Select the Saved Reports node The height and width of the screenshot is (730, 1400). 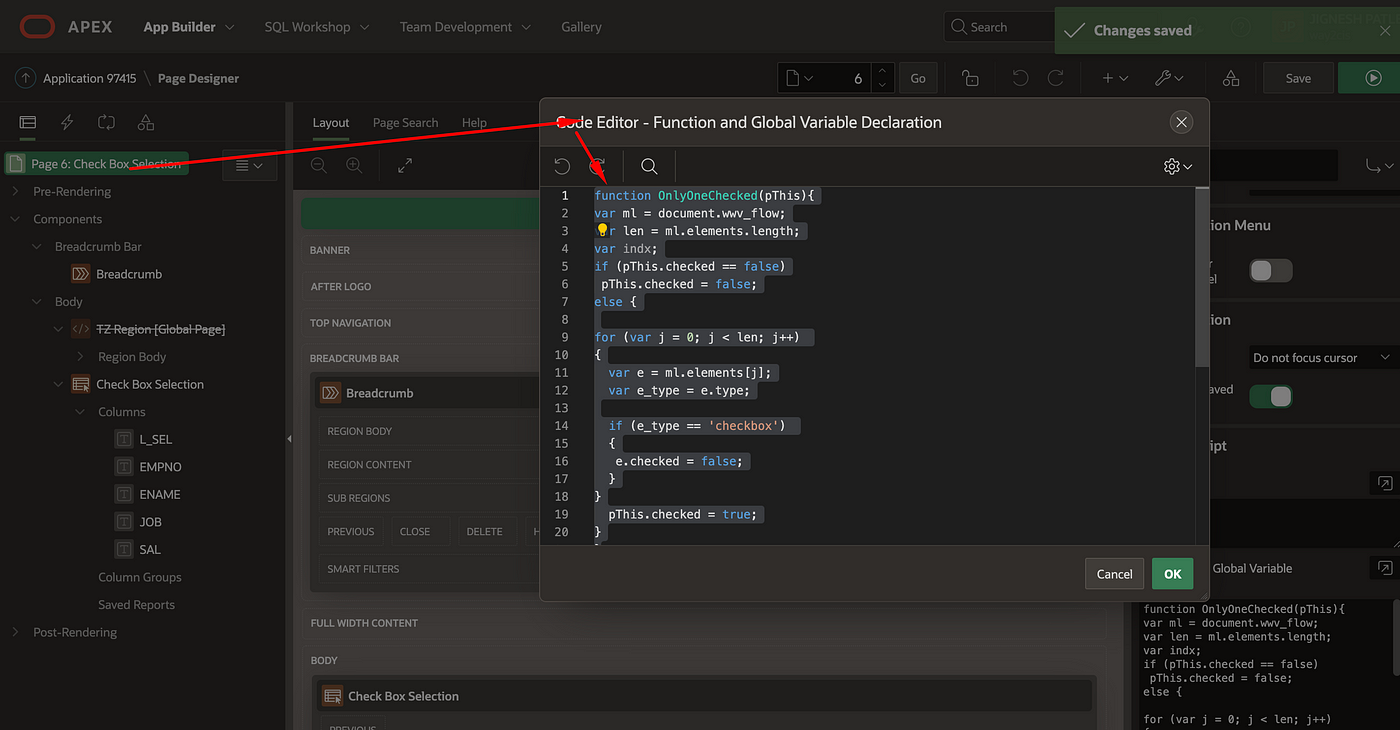pos(136,605)
